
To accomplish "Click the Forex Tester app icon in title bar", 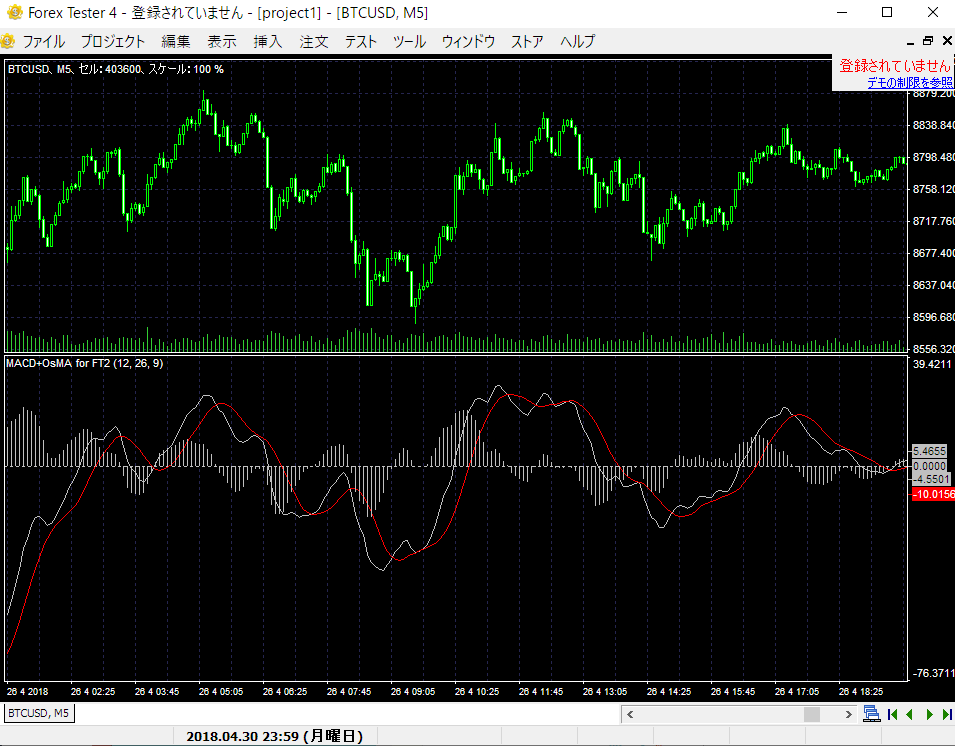I will point(14,12).
